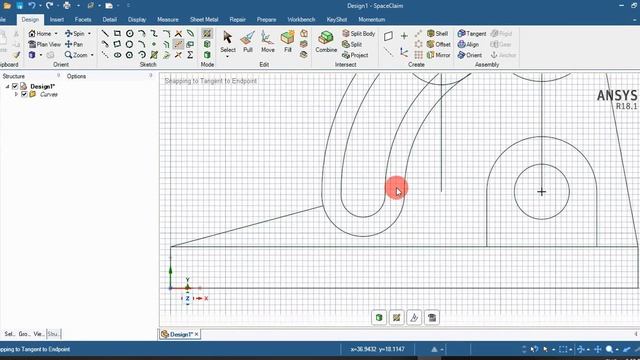Collapse the Design1 tree node
This screenshot has width=640, height=360.
[x=7, y=86]
